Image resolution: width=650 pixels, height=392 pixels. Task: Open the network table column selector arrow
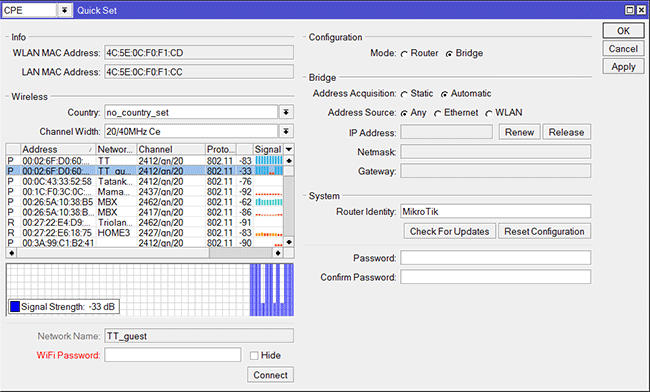tap(289, 149)
